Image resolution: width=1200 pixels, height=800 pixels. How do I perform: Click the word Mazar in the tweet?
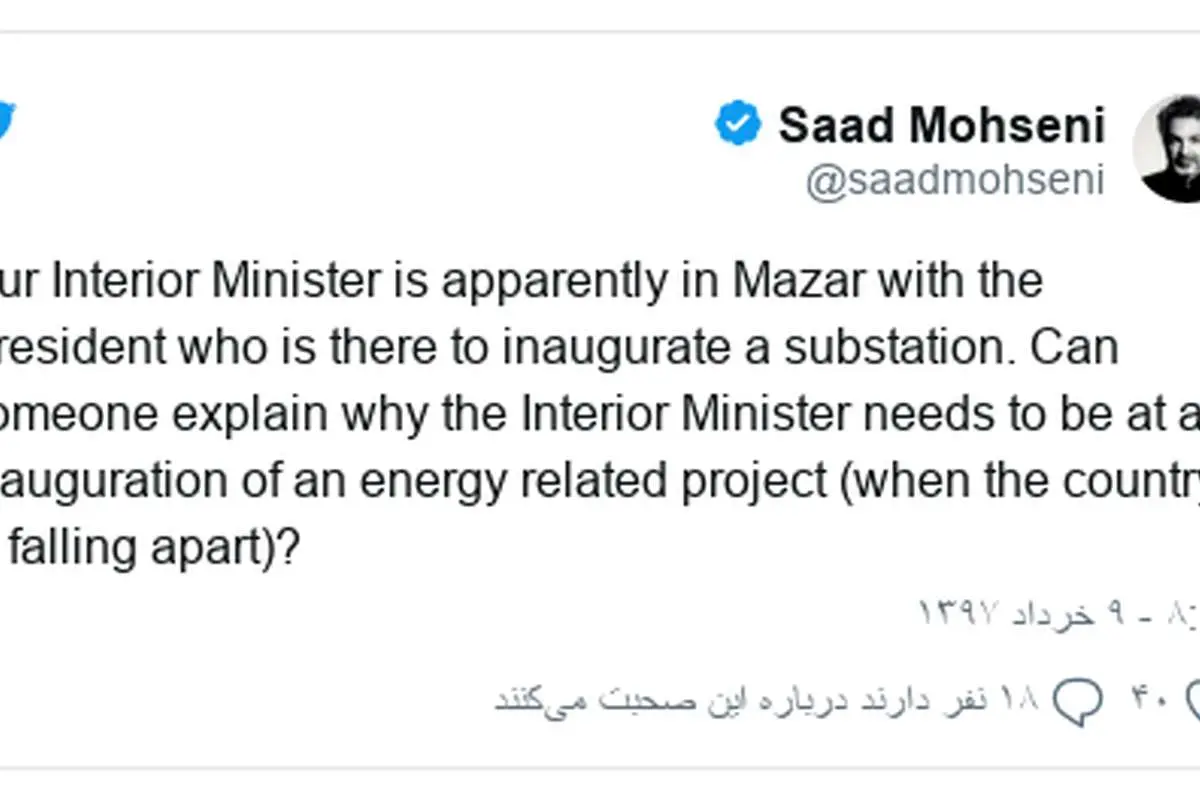pyautogui.click(x=800, y=282)
